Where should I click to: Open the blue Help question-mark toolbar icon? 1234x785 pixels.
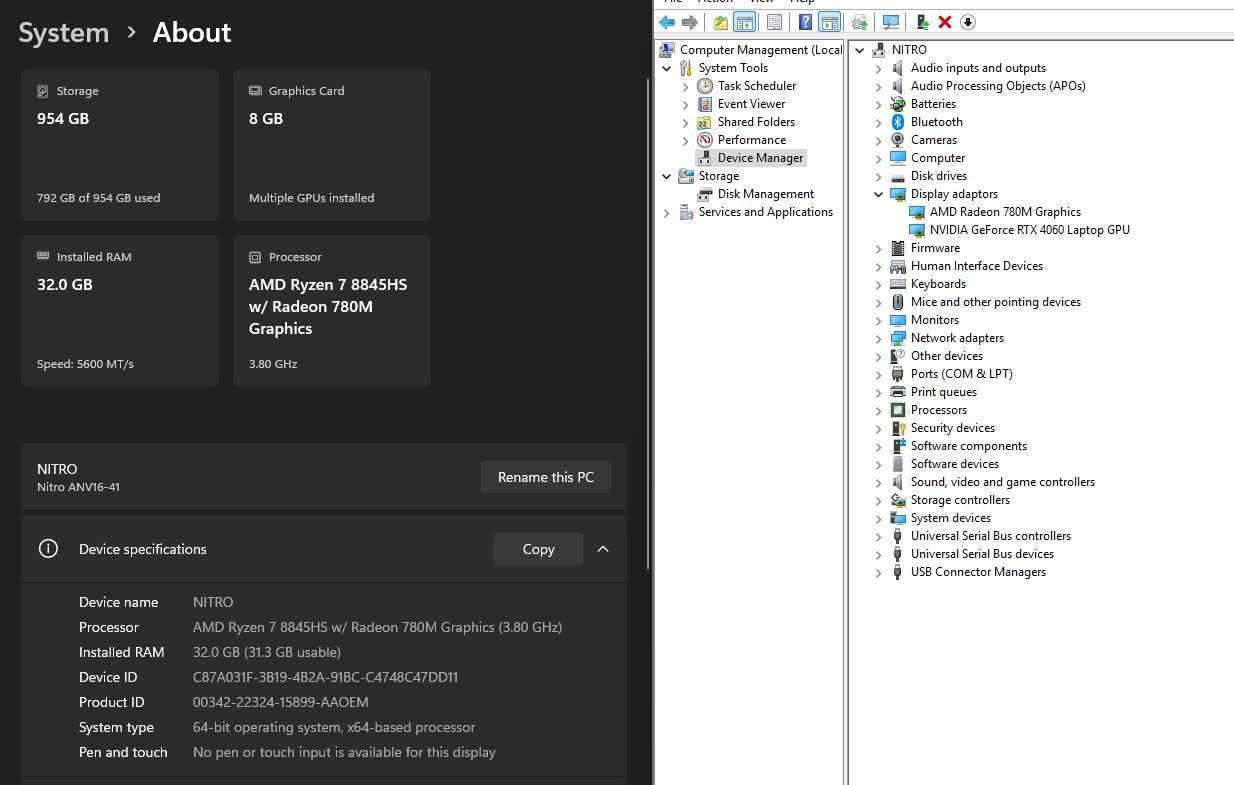click(x=805, y=22)
